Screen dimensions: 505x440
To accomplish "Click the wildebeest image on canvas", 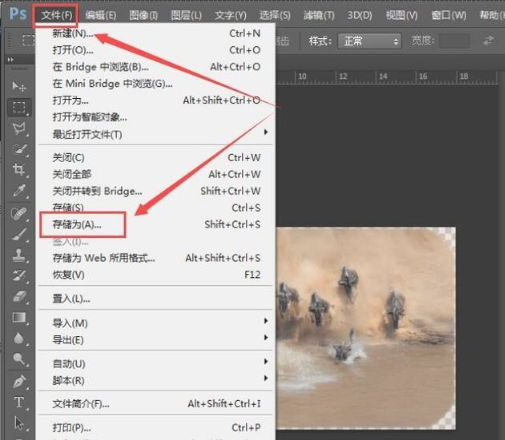I will click(x=365, y=328).
